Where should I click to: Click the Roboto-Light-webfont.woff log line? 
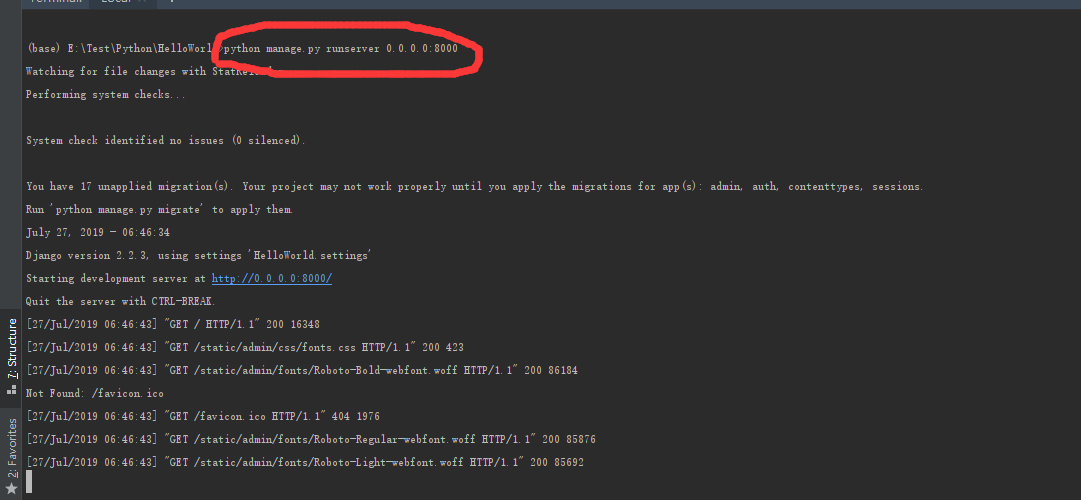[x=305, y=462]
